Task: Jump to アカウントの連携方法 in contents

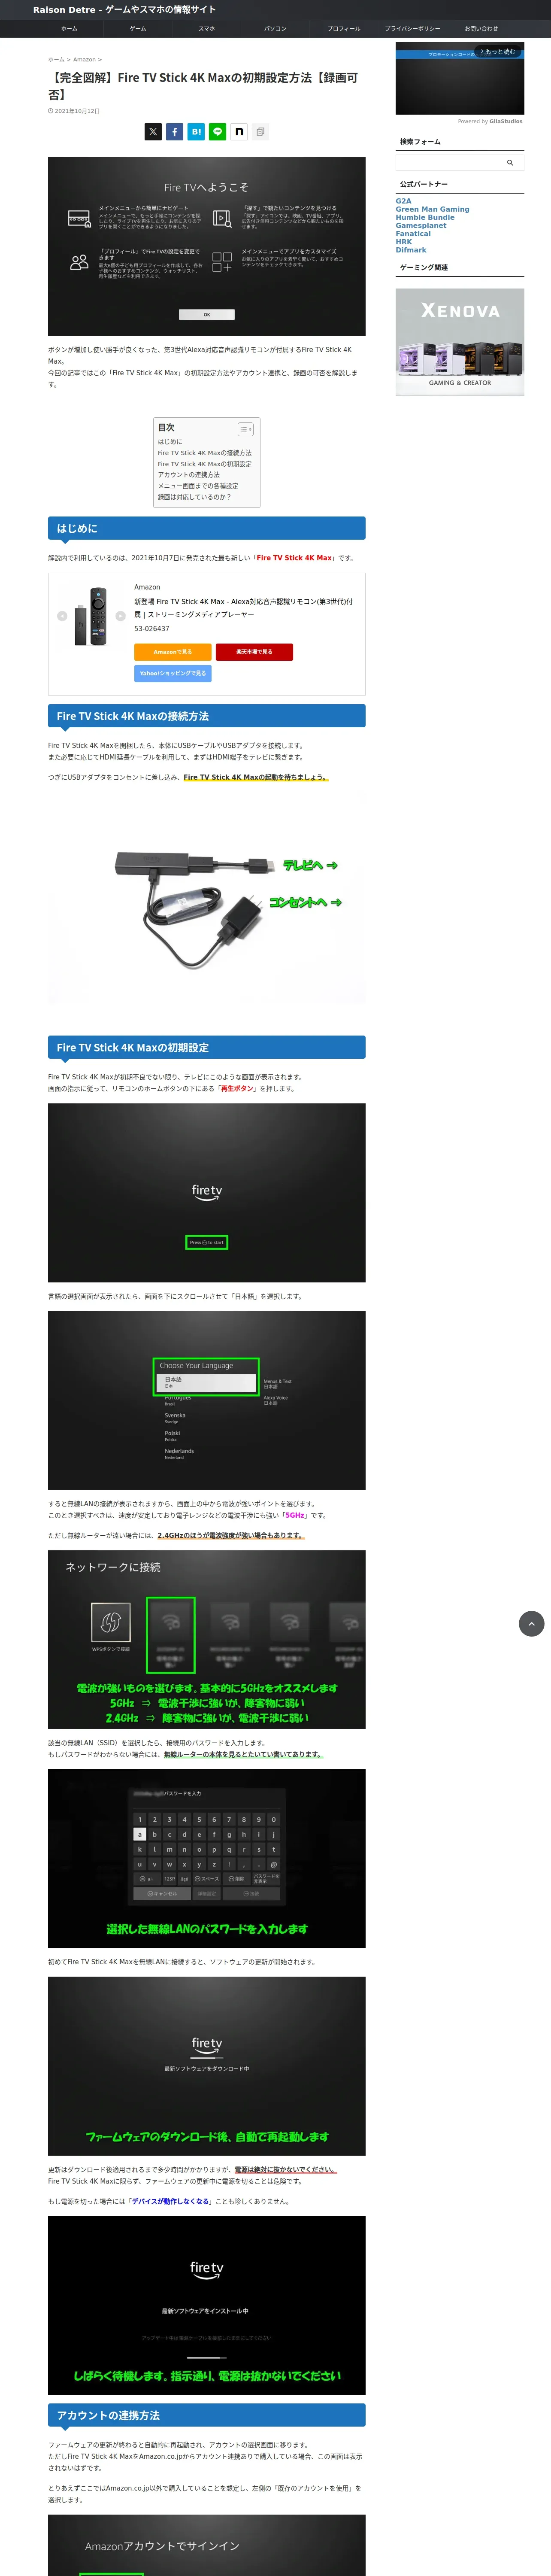Action: [188, 475]
